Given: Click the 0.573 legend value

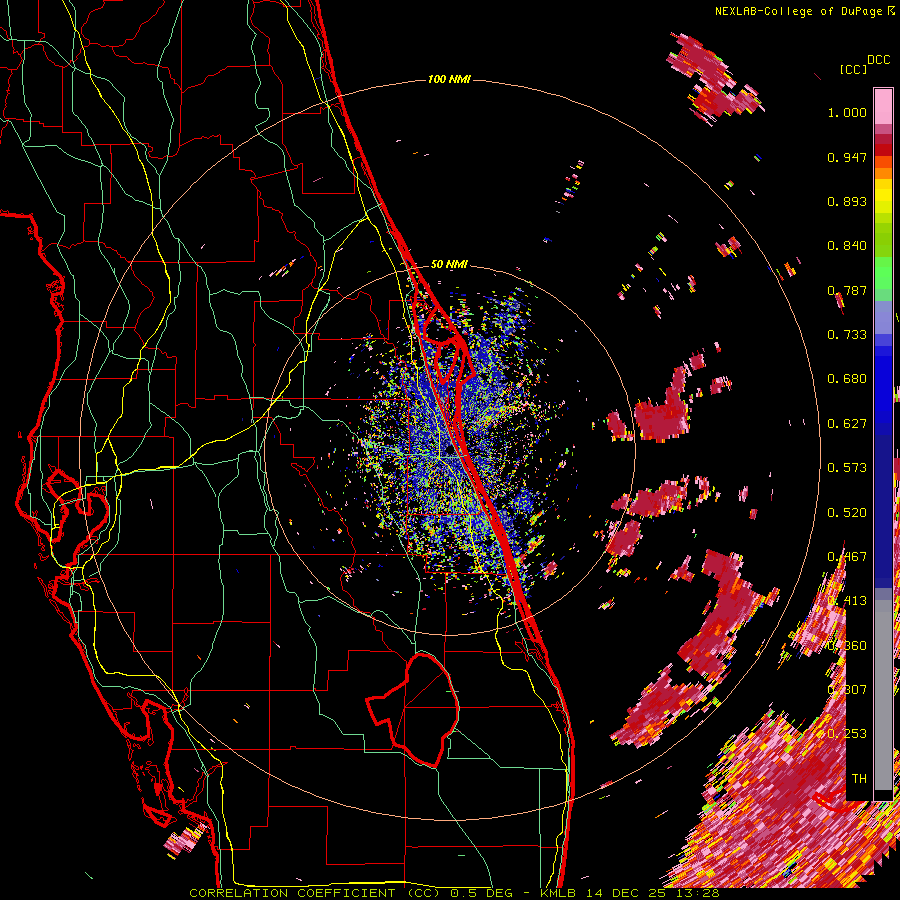Looking at the screenshot, I should click(x=847, y=468).
